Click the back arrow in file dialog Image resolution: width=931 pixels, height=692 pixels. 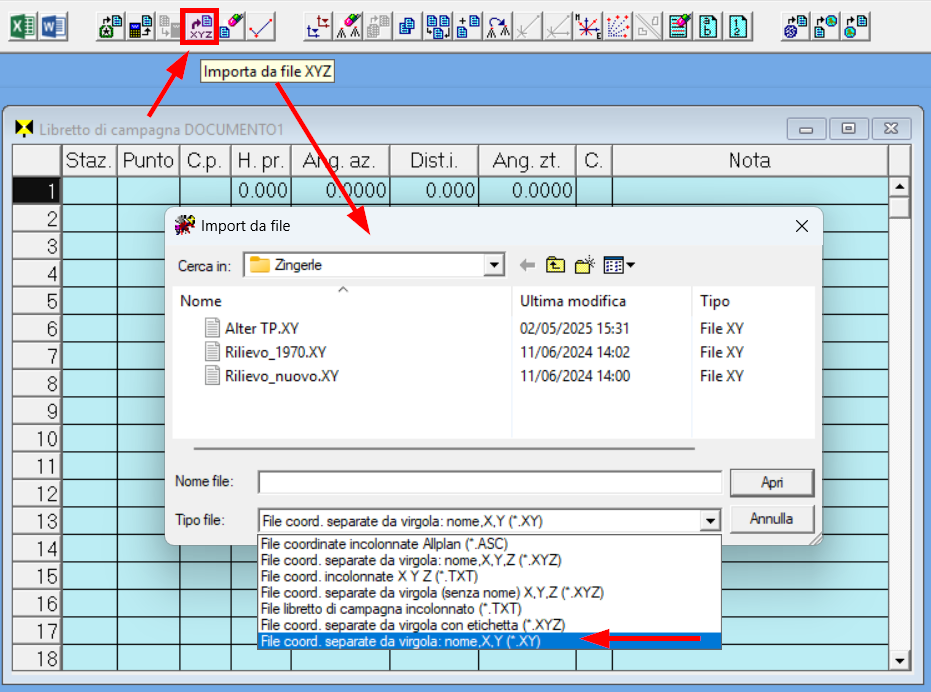pos(527,265)
